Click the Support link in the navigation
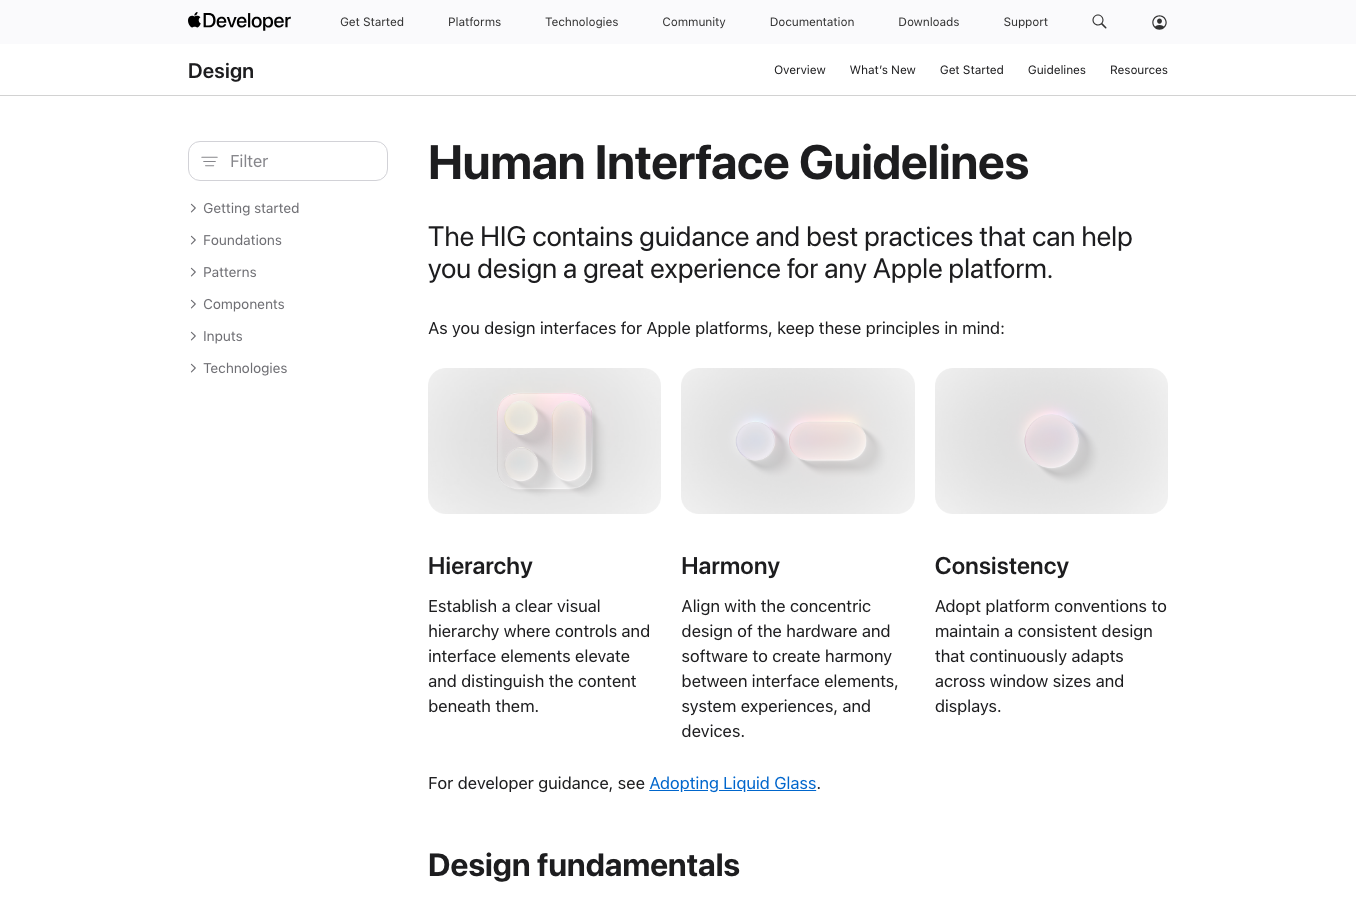 coord(1025,21)
